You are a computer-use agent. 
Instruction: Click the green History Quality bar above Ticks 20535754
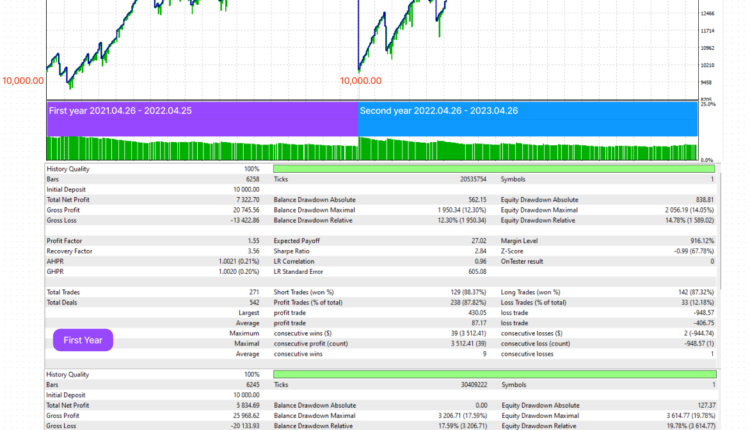493,169
